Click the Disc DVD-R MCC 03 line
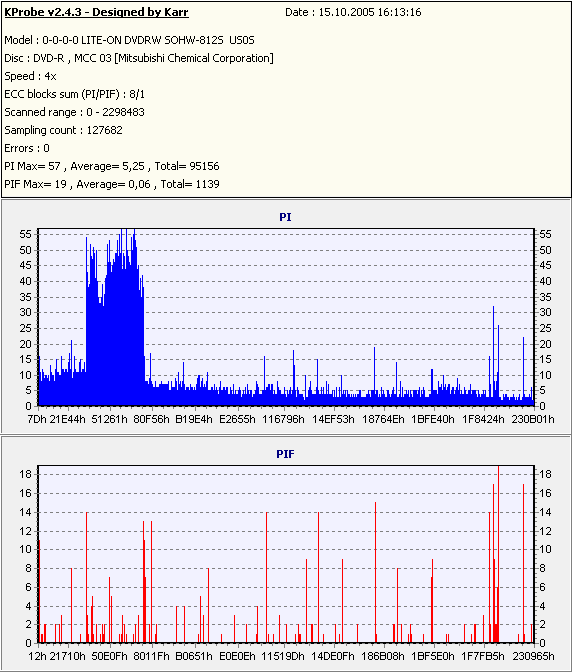Image resolution: width=572 pixels, height=672 pixels. [139, 58]
